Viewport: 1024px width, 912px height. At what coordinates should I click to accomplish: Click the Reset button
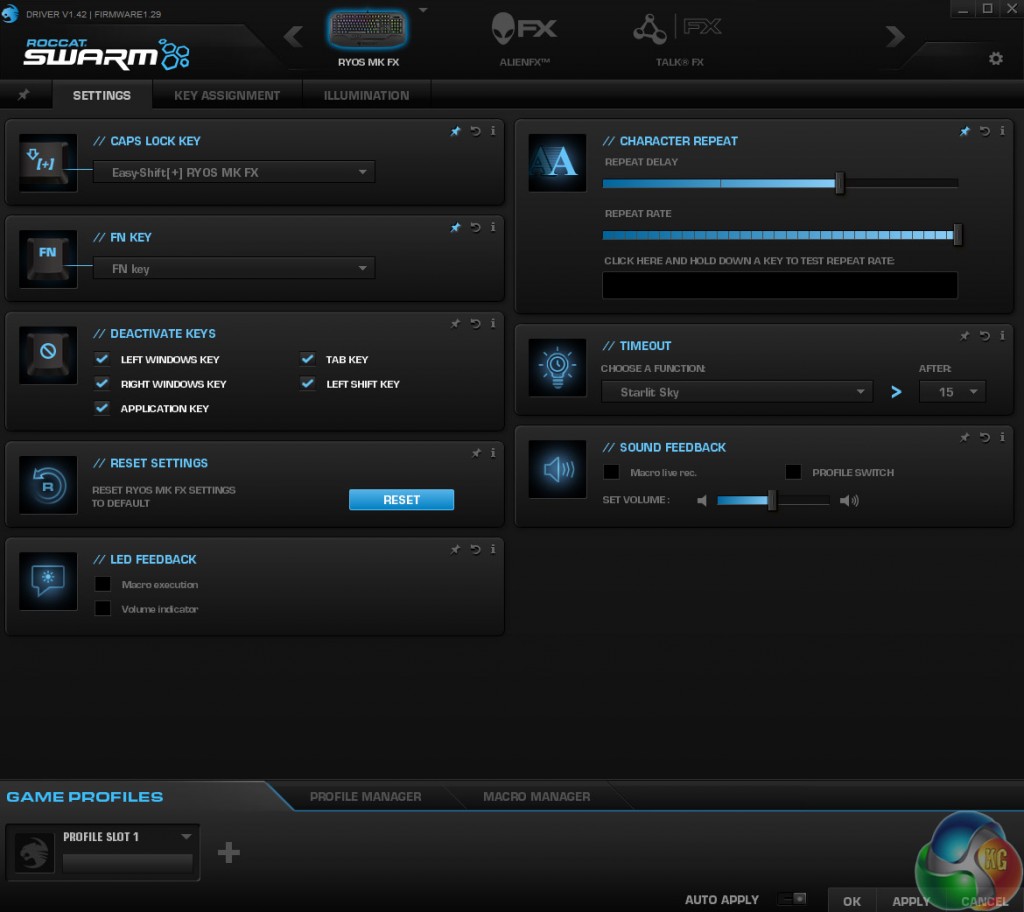coord(401,500)
